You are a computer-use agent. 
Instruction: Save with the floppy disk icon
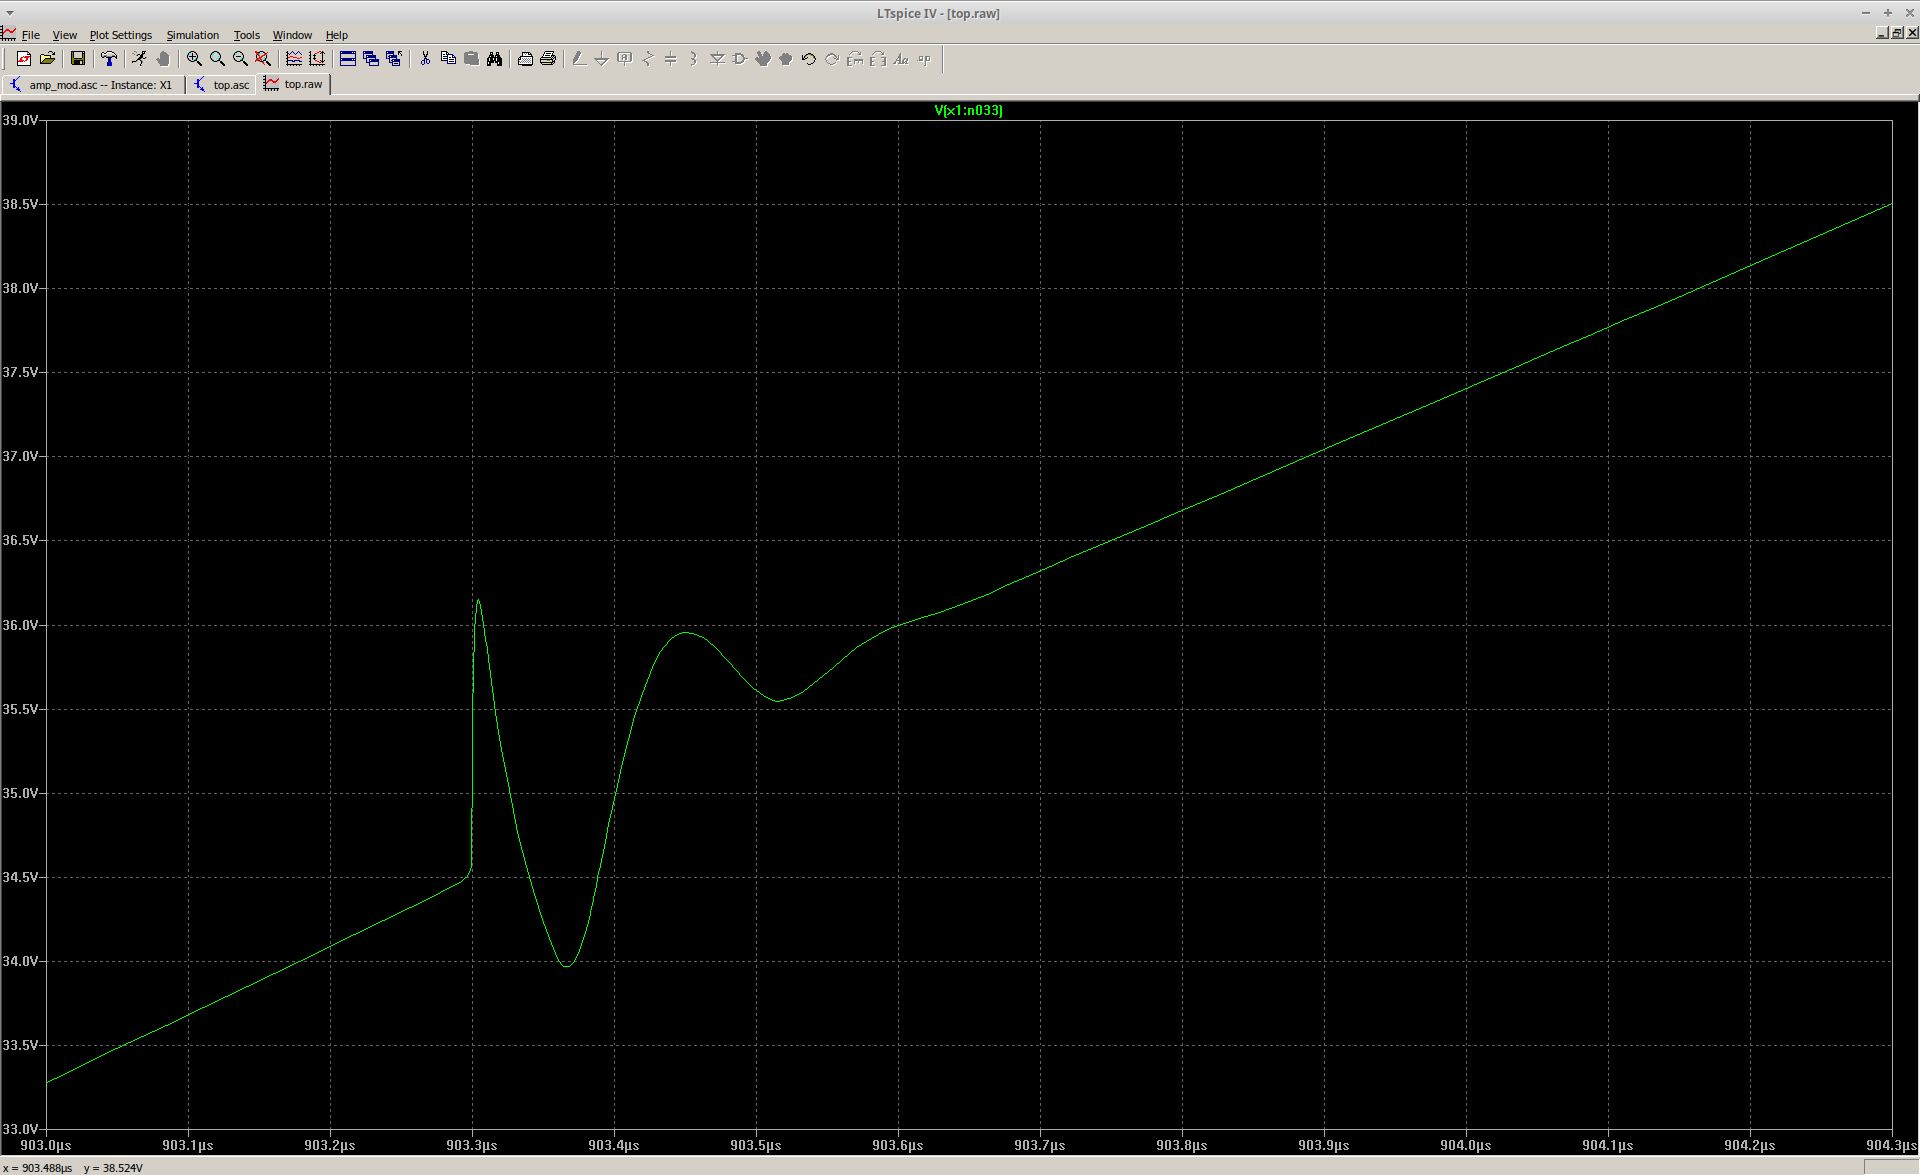78,59
